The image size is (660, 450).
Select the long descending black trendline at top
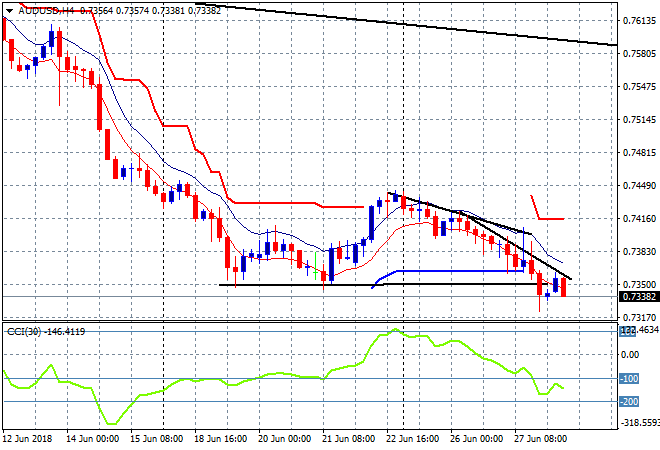[x=404, y=24]
